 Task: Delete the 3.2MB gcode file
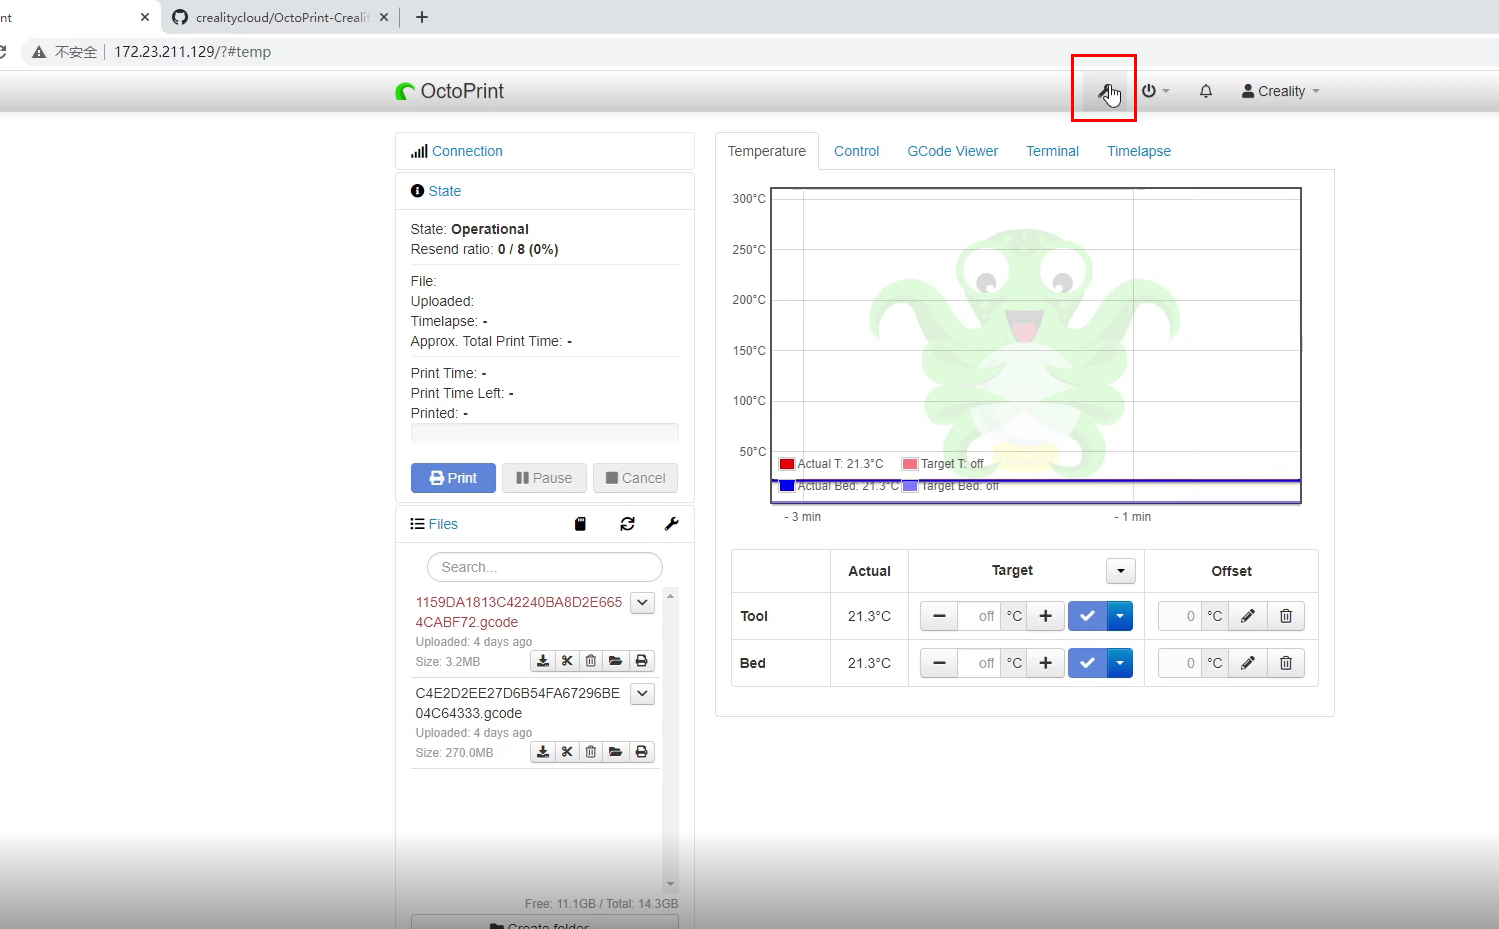591,661
